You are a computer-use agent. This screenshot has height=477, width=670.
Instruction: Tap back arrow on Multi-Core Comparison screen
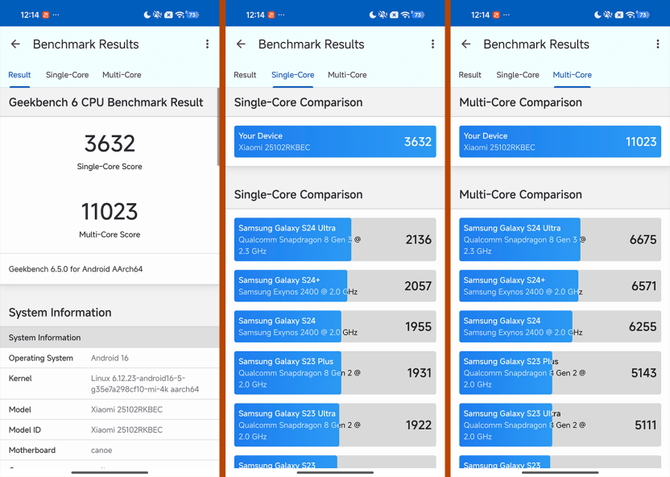(x=466, y=44)
